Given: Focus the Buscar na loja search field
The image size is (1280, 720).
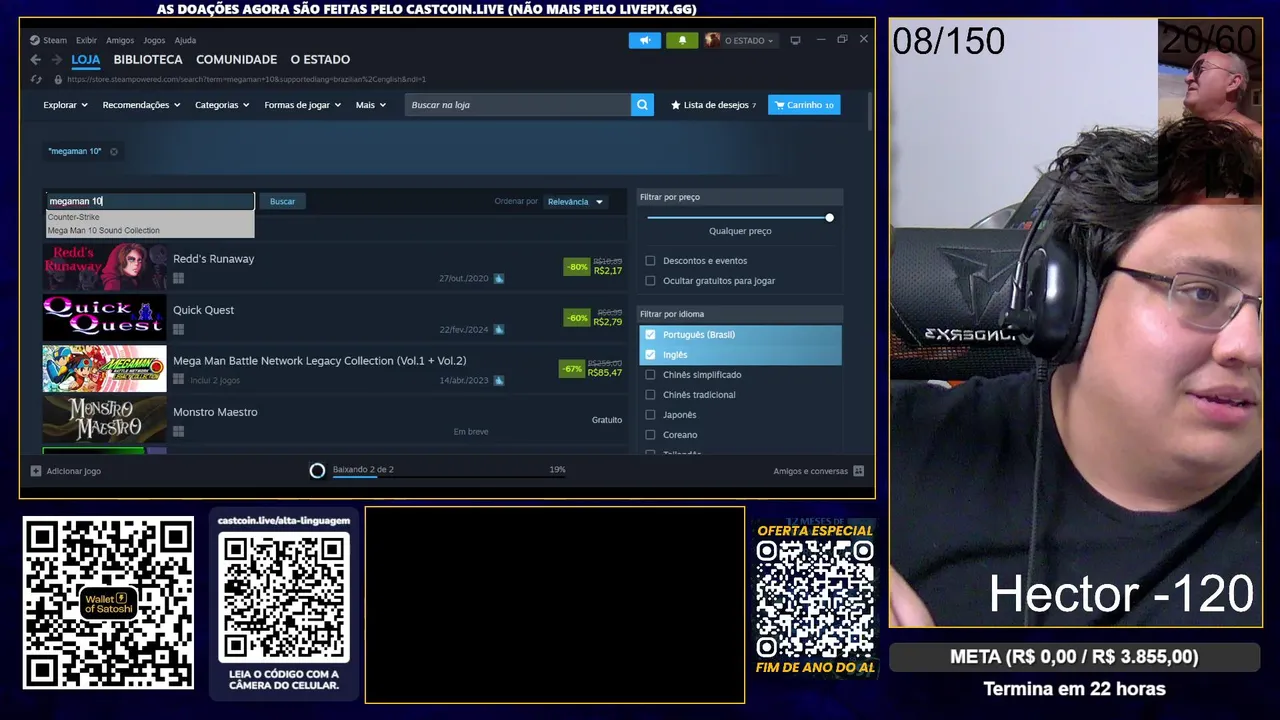Looking at the screenshot, I should (x=517, y=105).
